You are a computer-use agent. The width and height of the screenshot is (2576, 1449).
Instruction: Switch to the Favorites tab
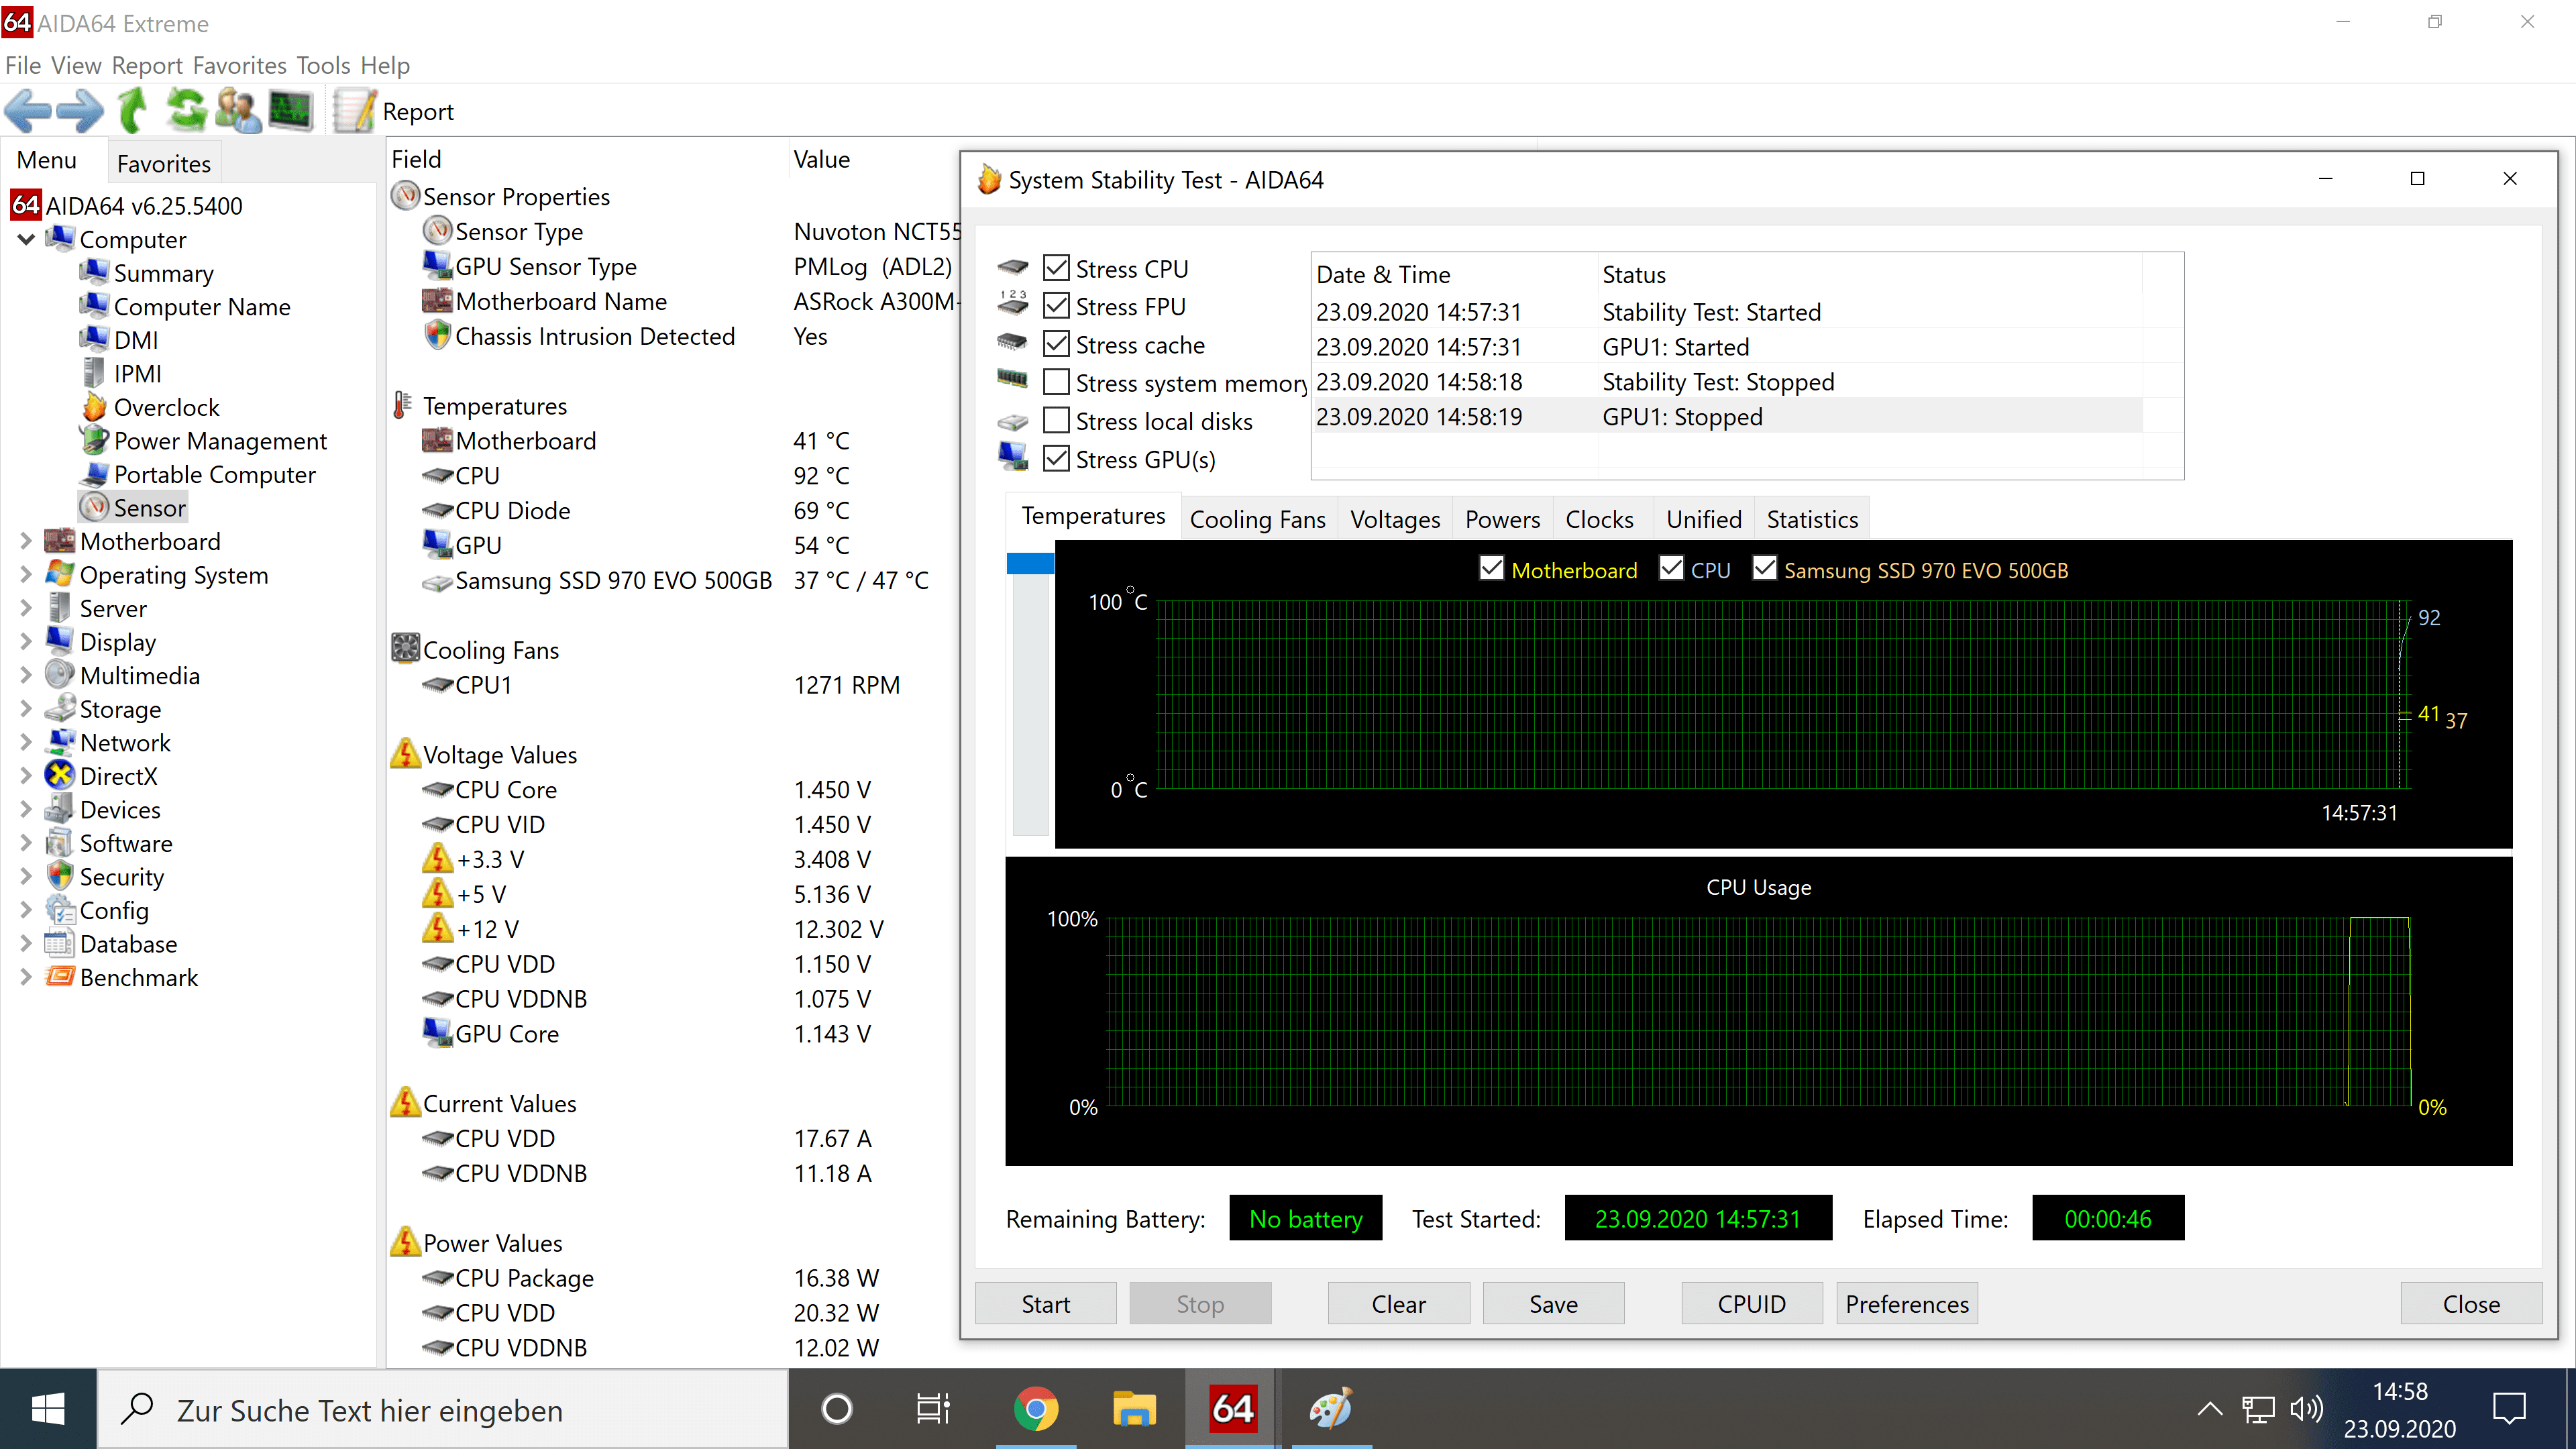pyautogui.click(x=163, y=163)
